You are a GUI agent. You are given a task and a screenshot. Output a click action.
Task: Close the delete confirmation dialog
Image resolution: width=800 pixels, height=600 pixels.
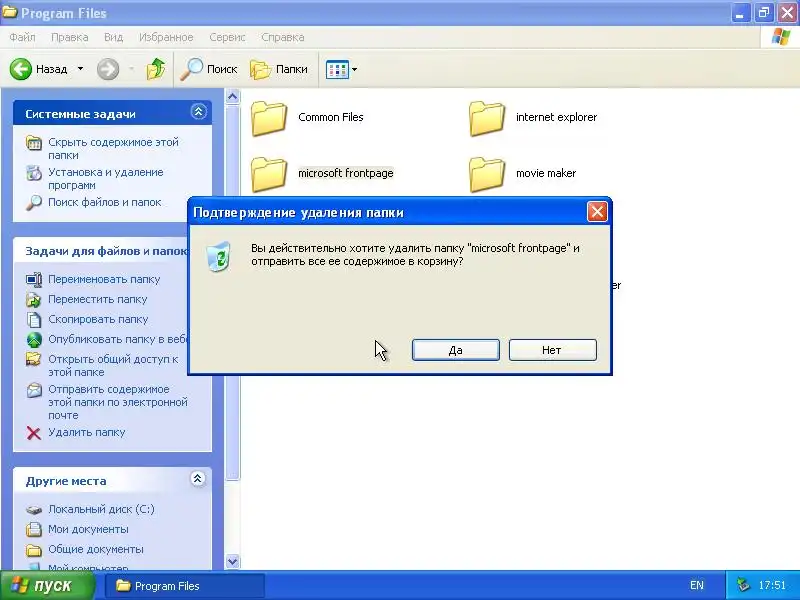(597, 212)
